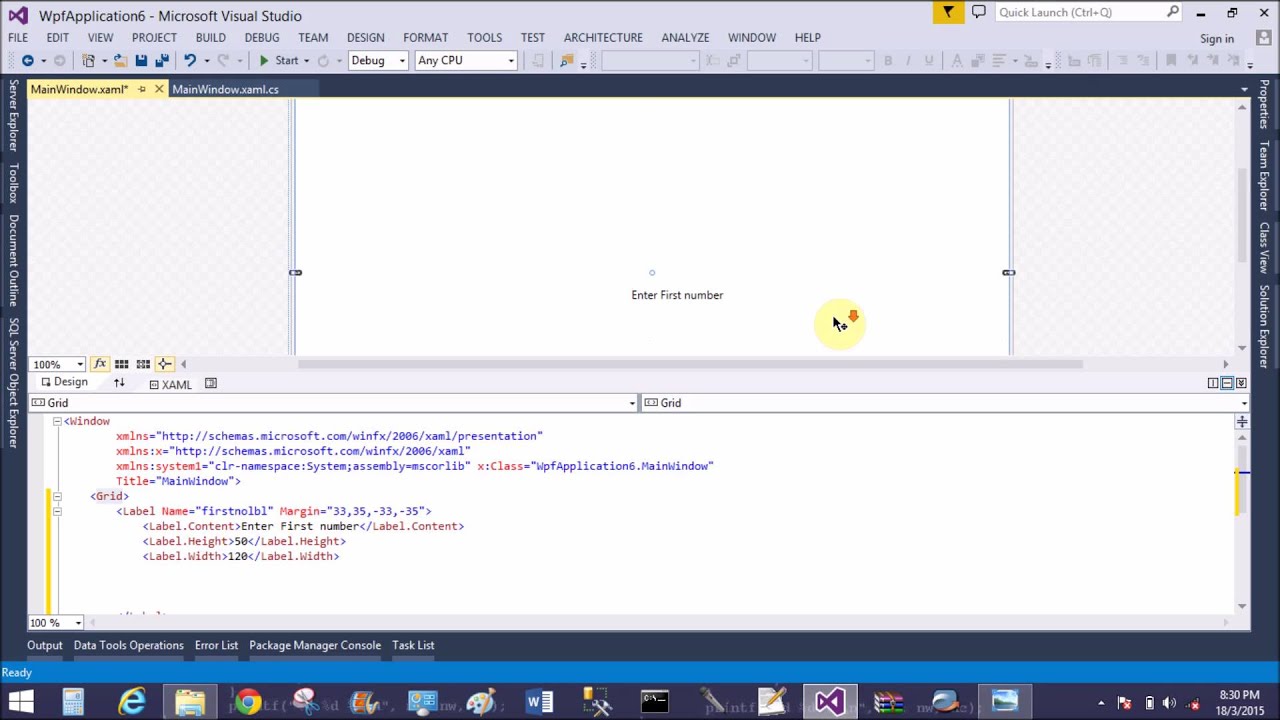Image resolution: width=1280 pixels, height=720 pixels.
Task: Click the swap panes arrows icon
Action: click(x=119, y=383)
